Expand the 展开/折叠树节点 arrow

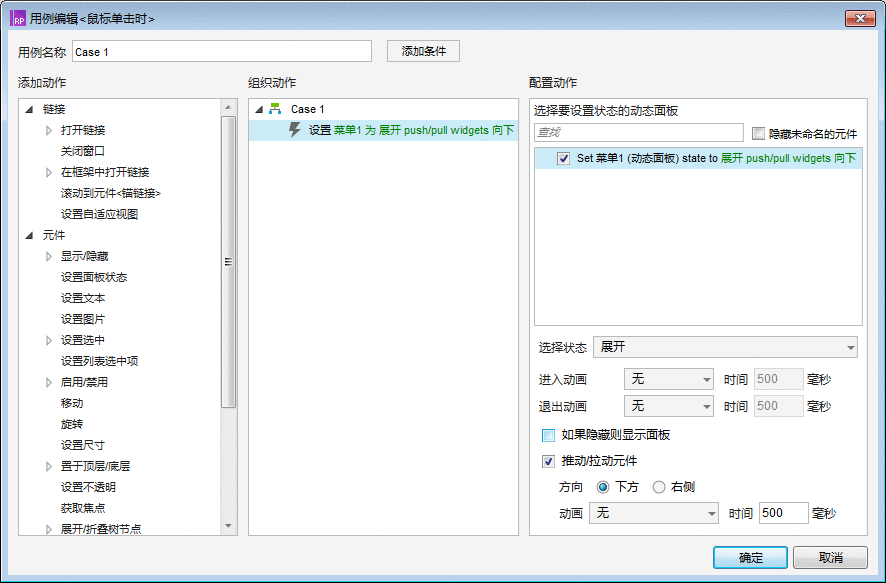coord(49,529)
